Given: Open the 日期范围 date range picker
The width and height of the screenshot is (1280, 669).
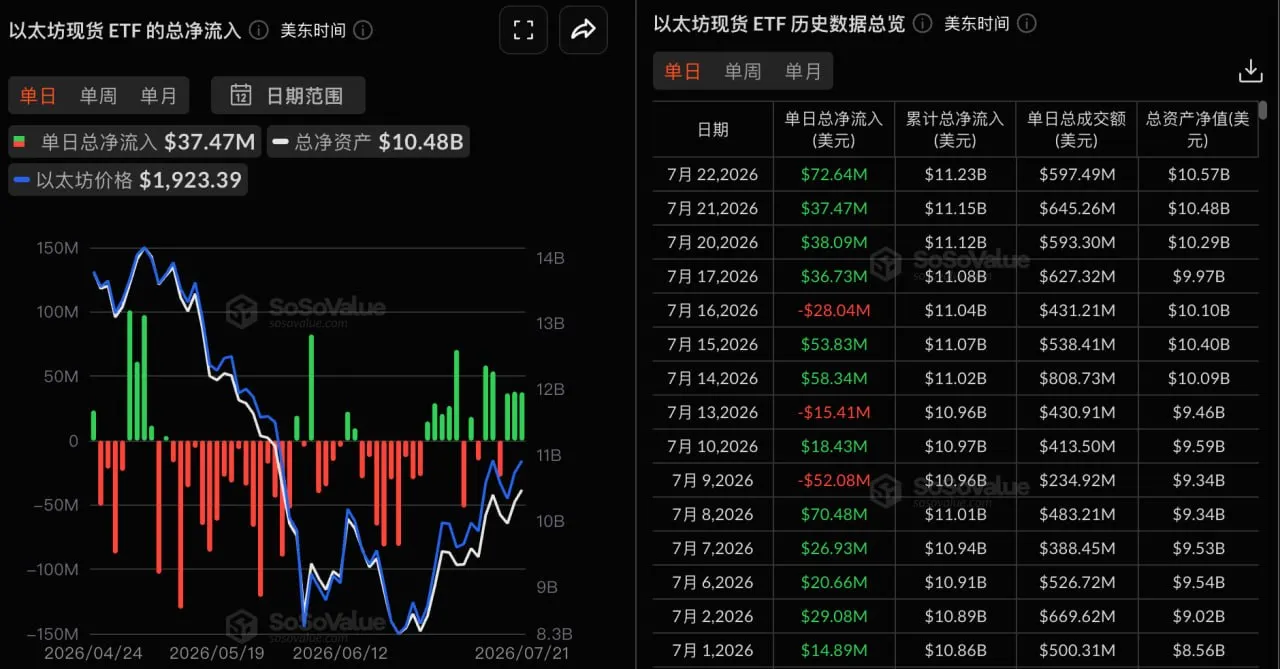Looking at the screenshot, I should [288, 96].
